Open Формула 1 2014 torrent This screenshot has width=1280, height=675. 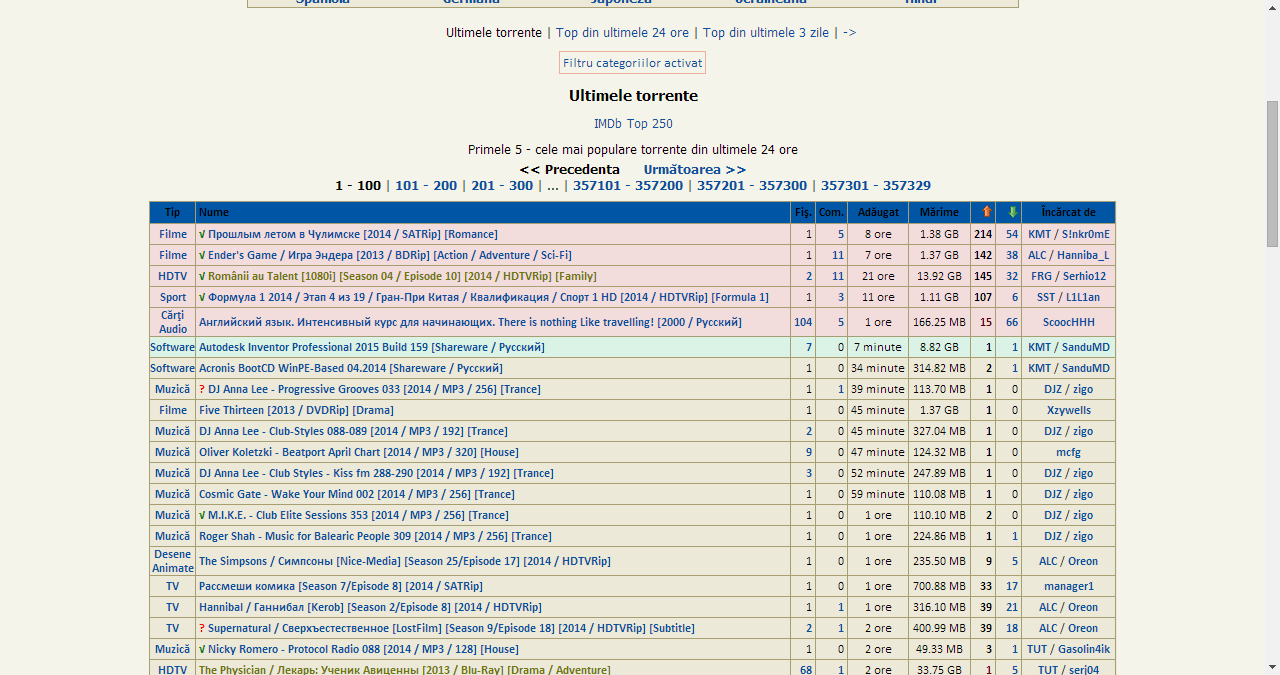(488, 297)
